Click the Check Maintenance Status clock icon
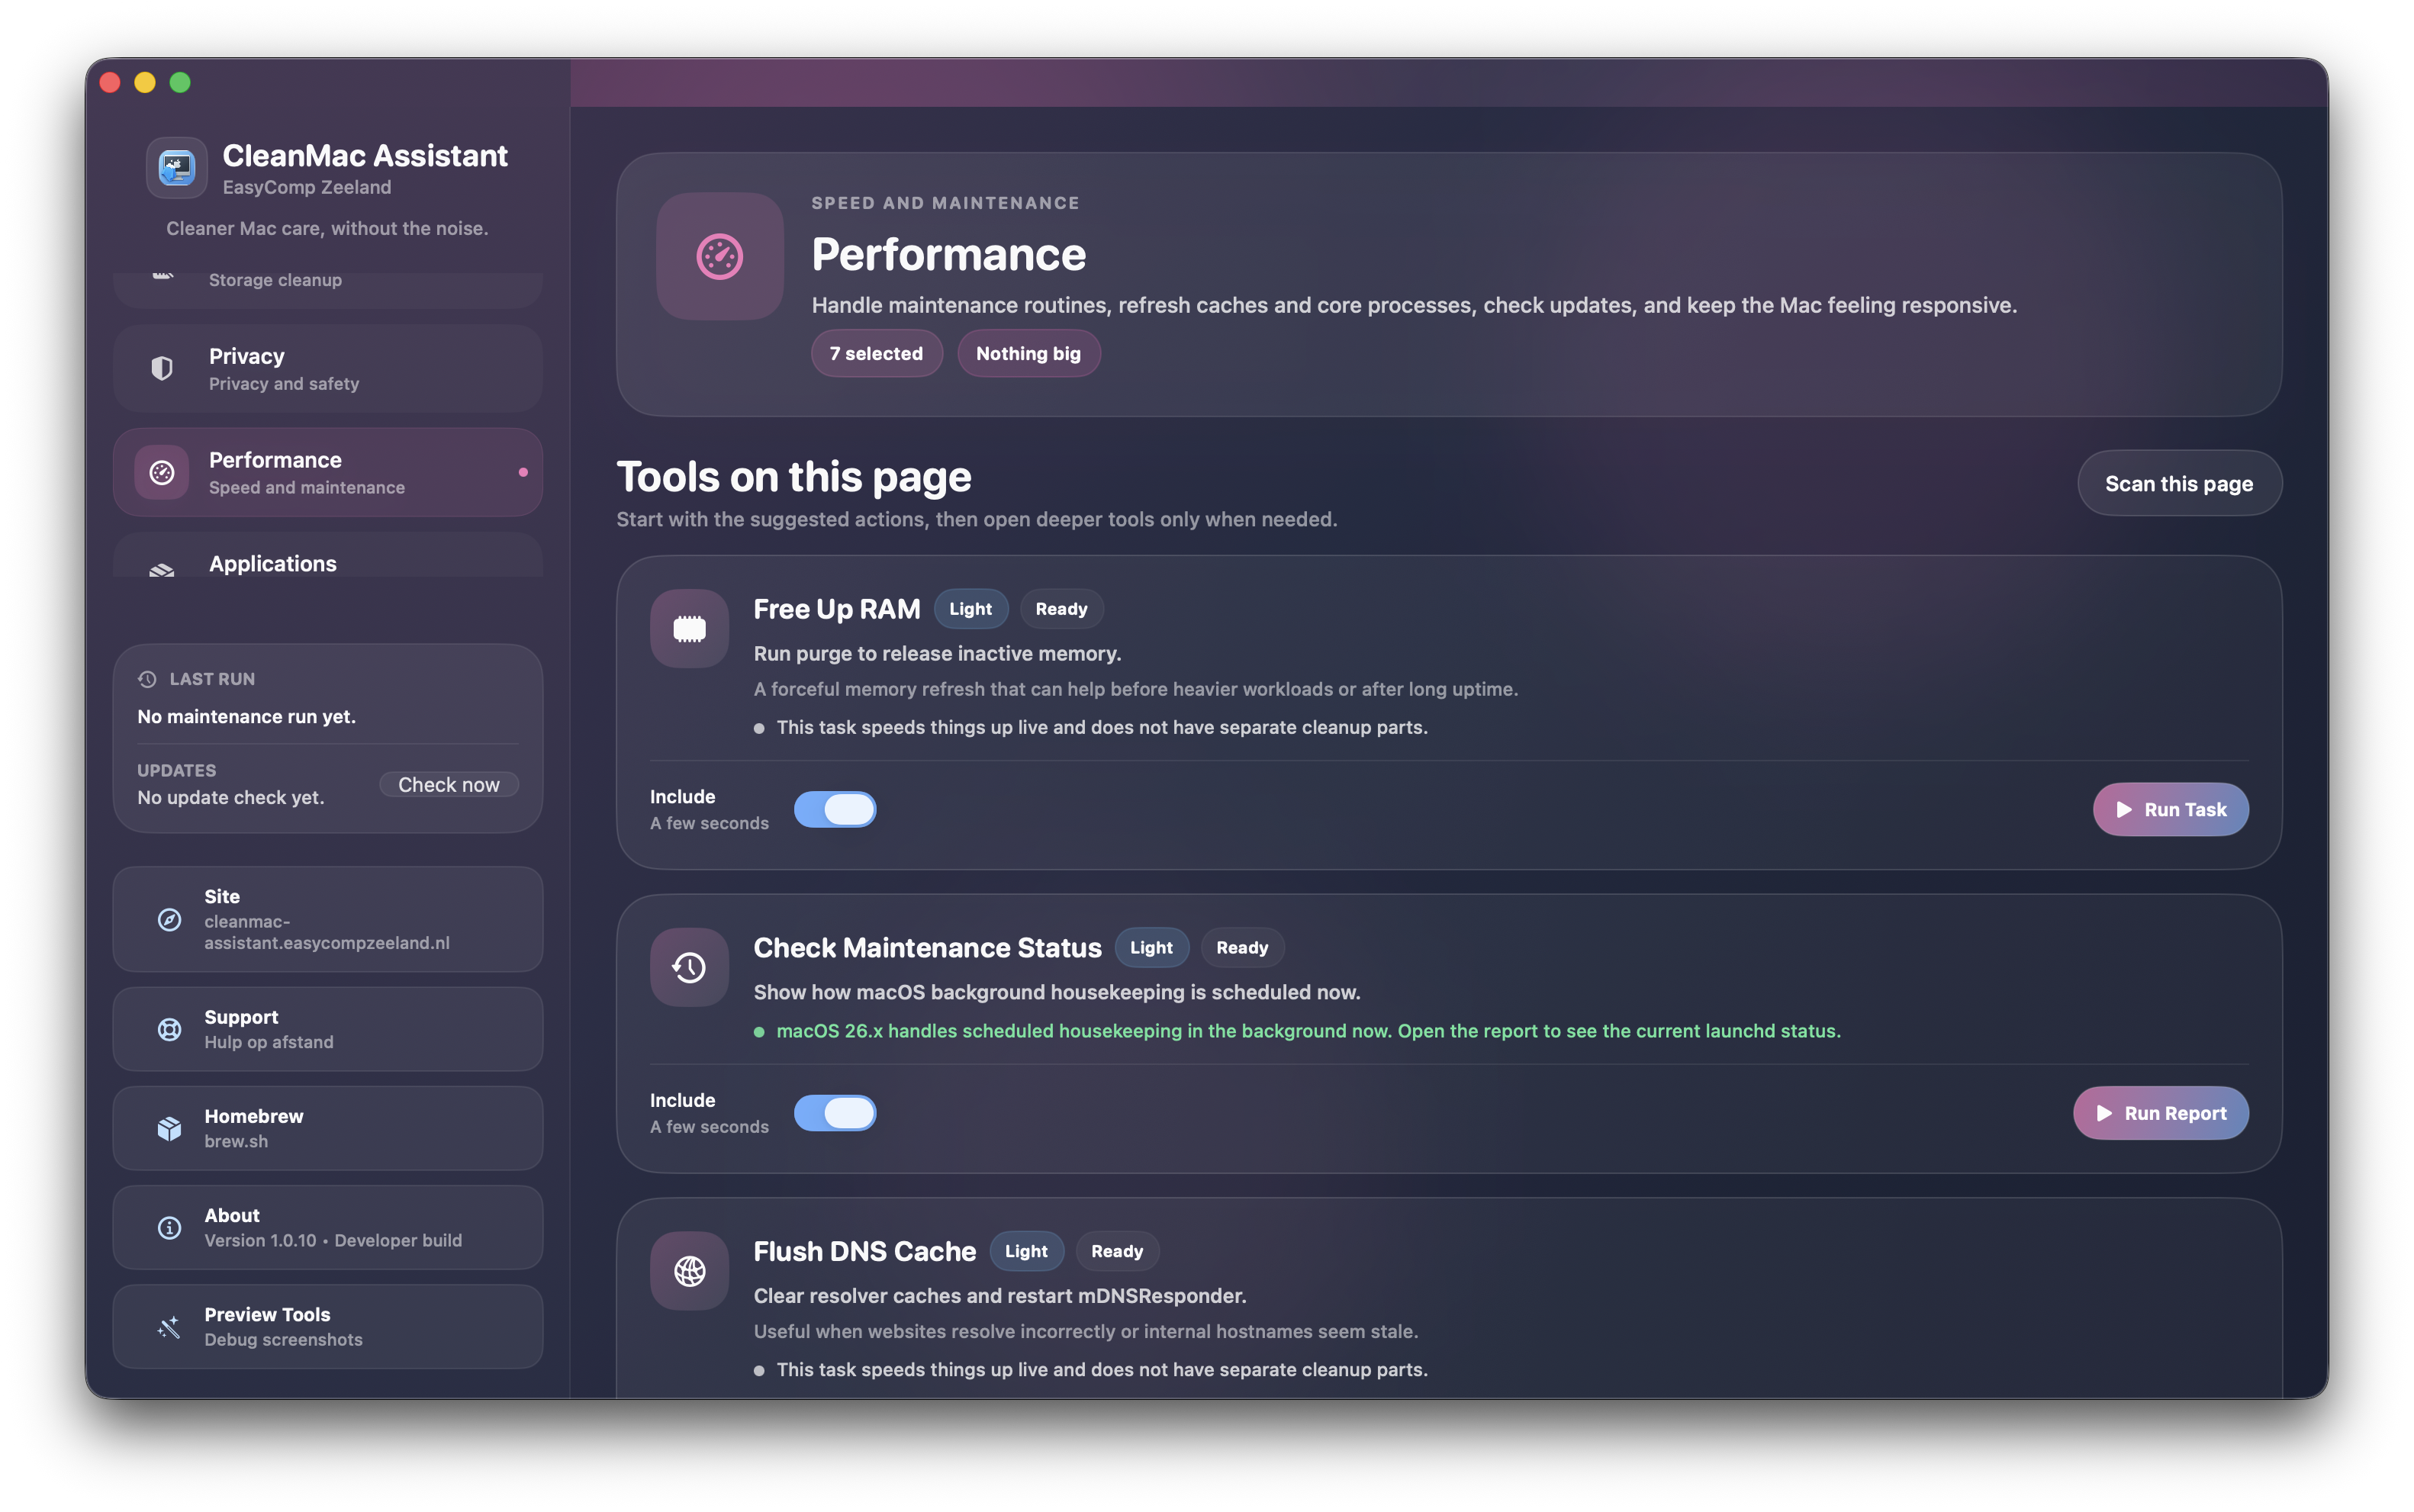The height and width of the screenshot is (1512, 2414). pos(688,967)
